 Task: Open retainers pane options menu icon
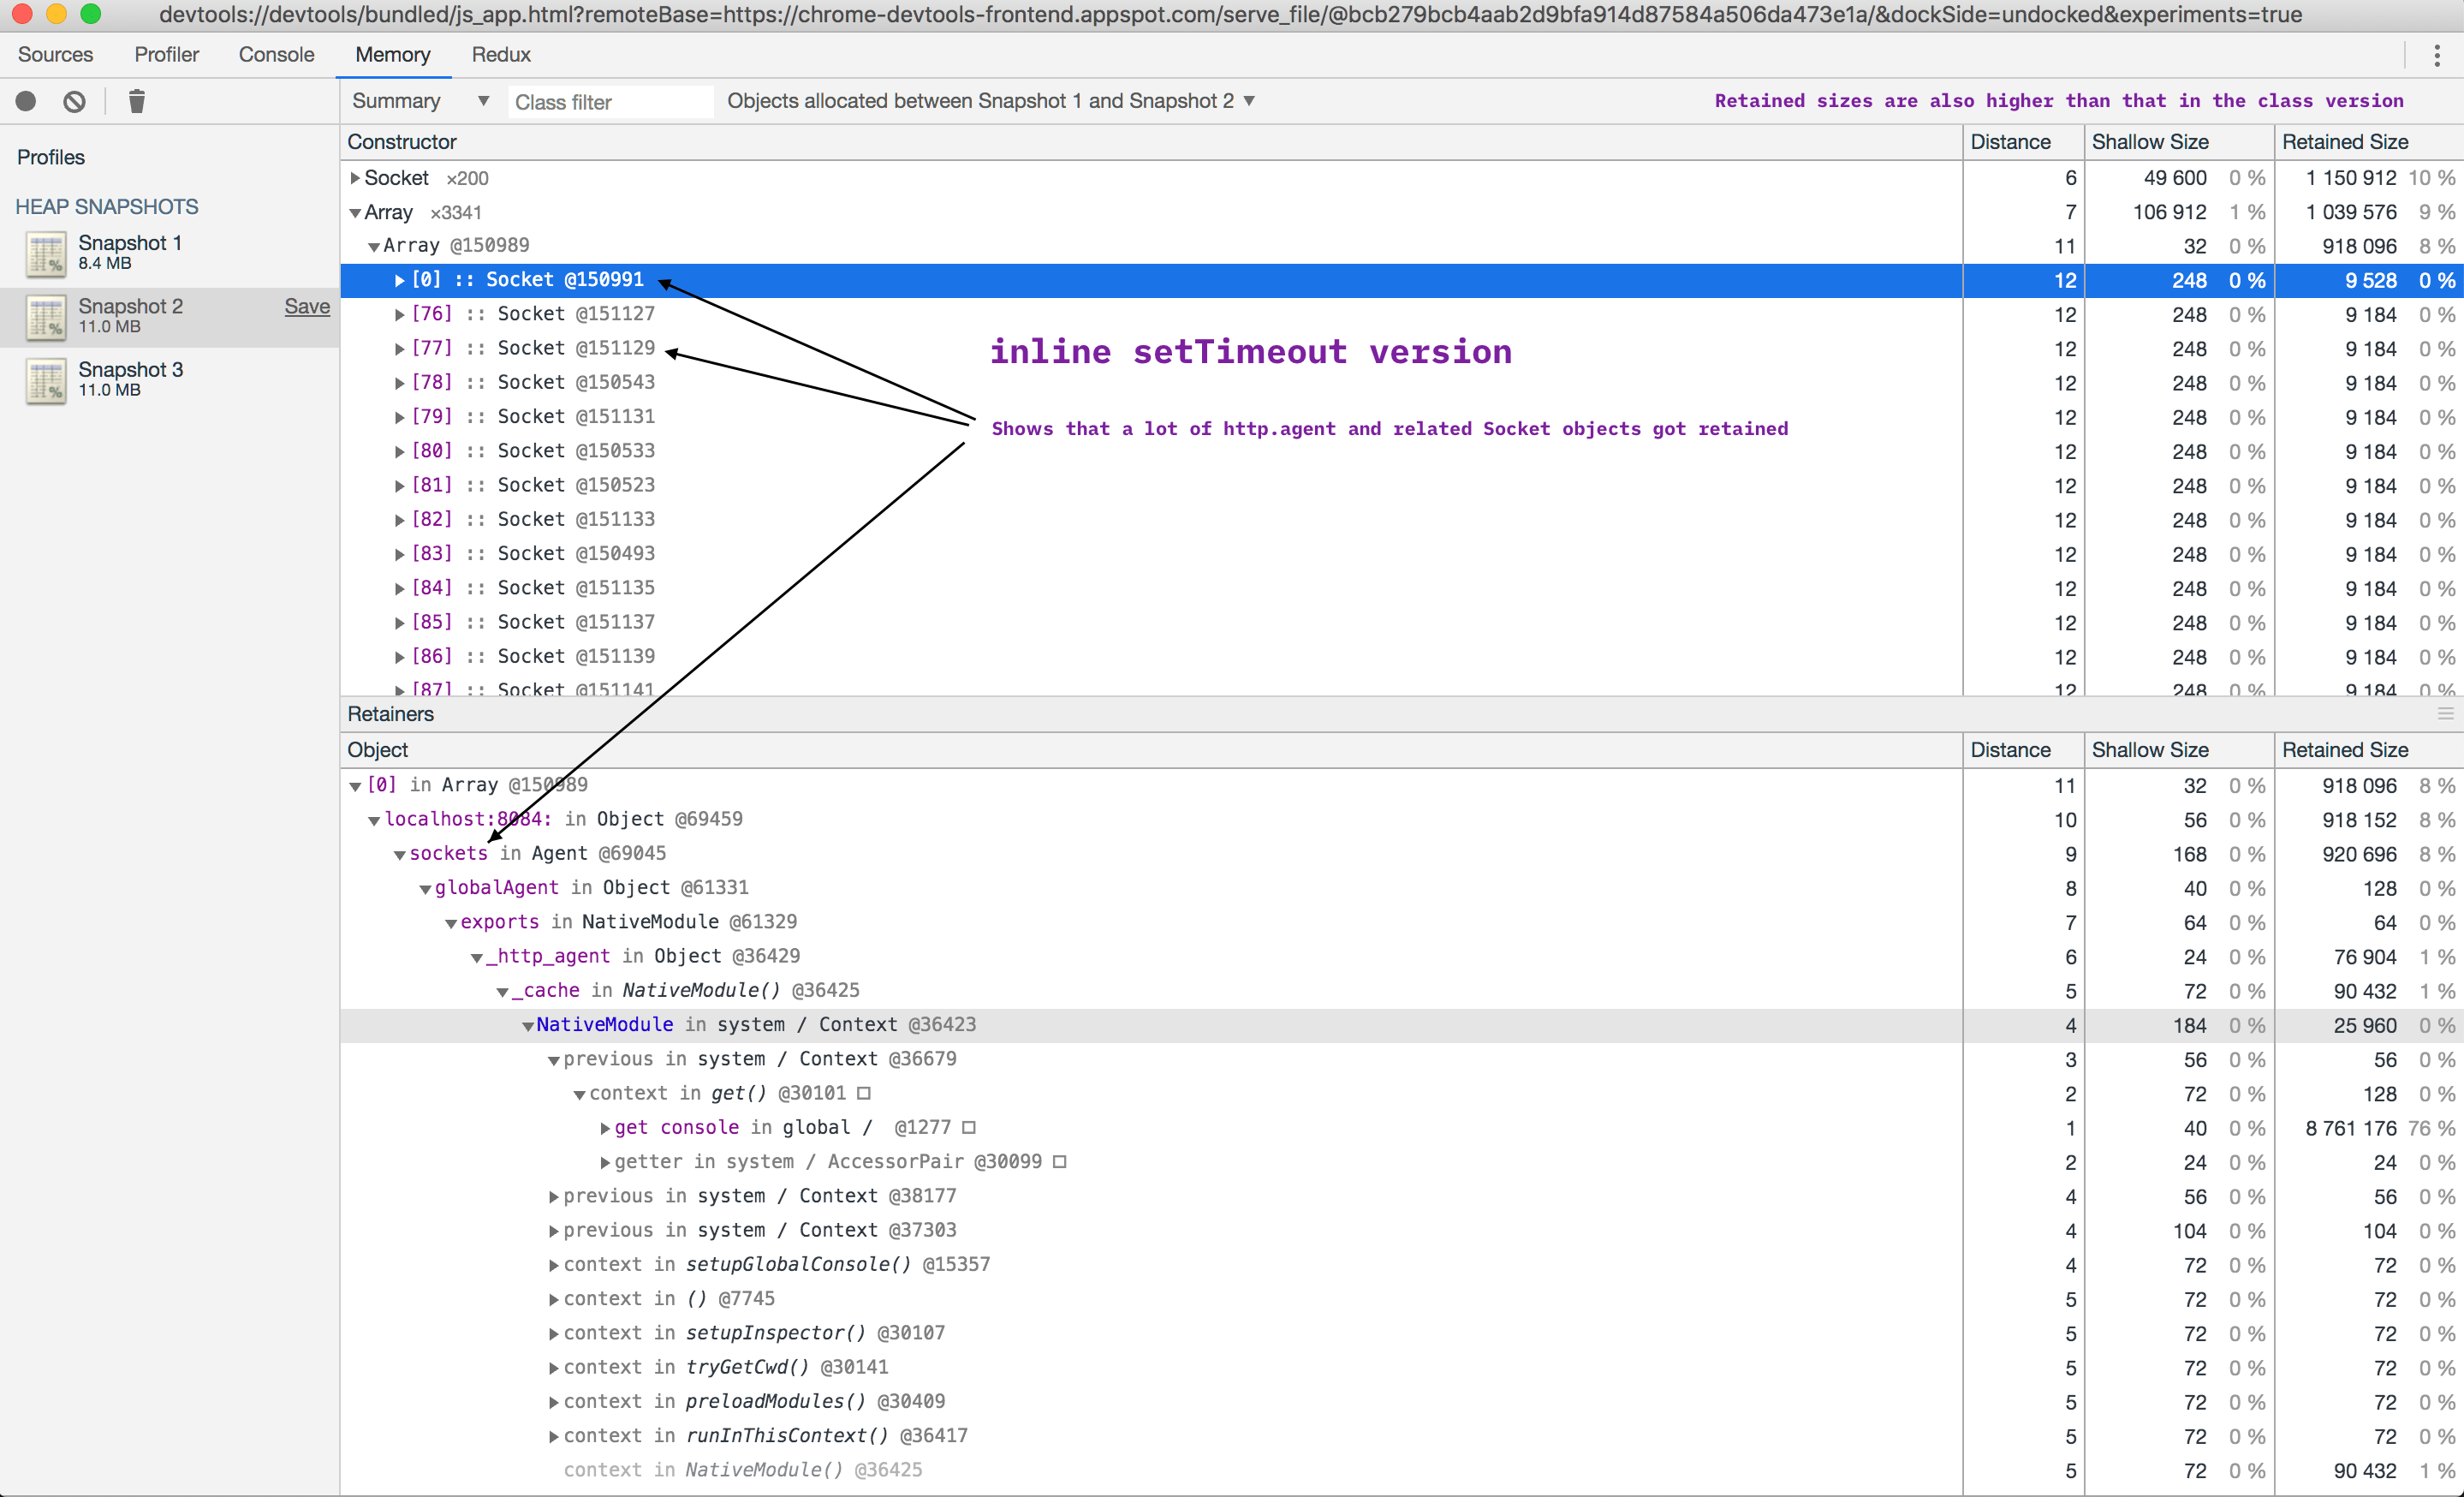[x=2445, y=714]
